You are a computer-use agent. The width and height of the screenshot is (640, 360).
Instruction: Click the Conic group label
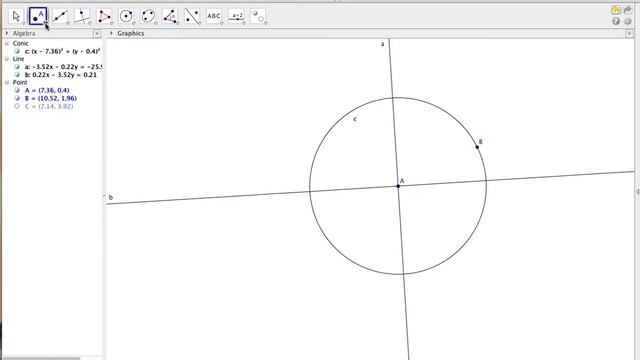tap(20, 43)
